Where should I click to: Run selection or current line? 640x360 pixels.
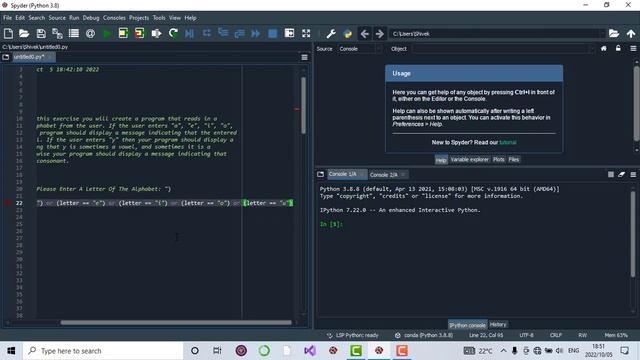(156, 33)
